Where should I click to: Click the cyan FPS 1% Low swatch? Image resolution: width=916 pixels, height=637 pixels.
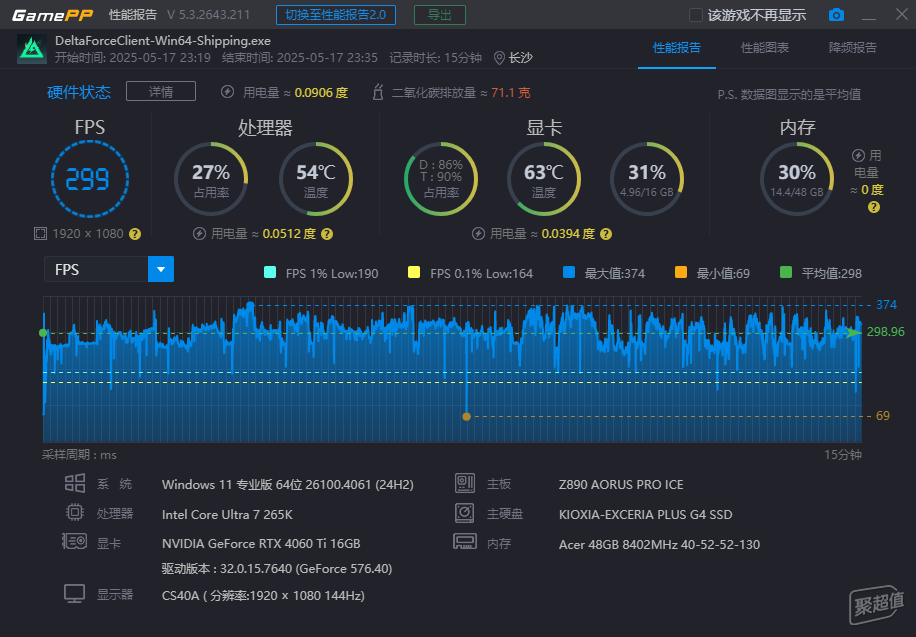270,272
